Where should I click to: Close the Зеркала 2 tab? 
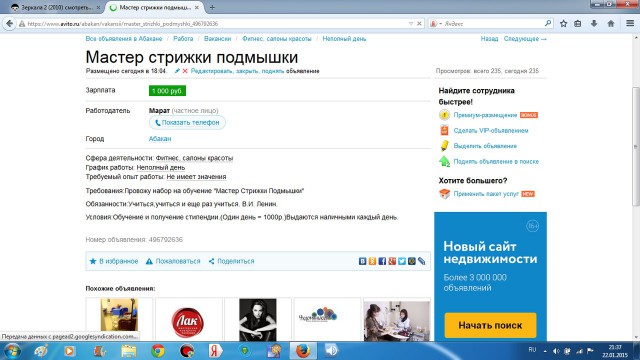pos(98,7)
